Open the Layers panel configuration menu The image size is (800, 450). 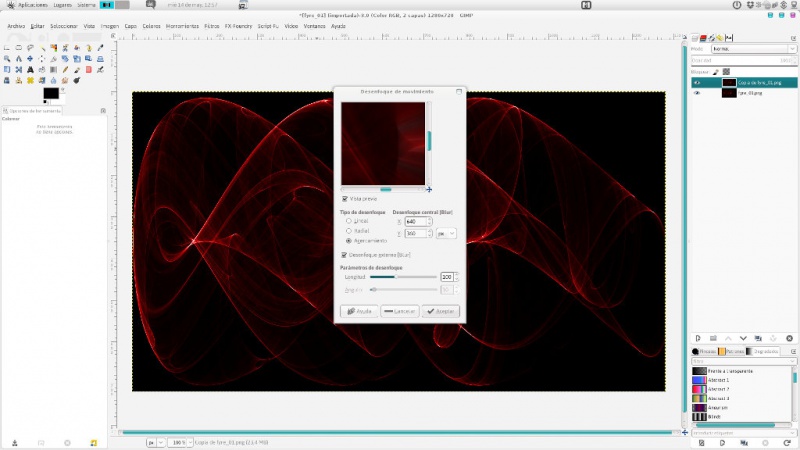[793, 38]
